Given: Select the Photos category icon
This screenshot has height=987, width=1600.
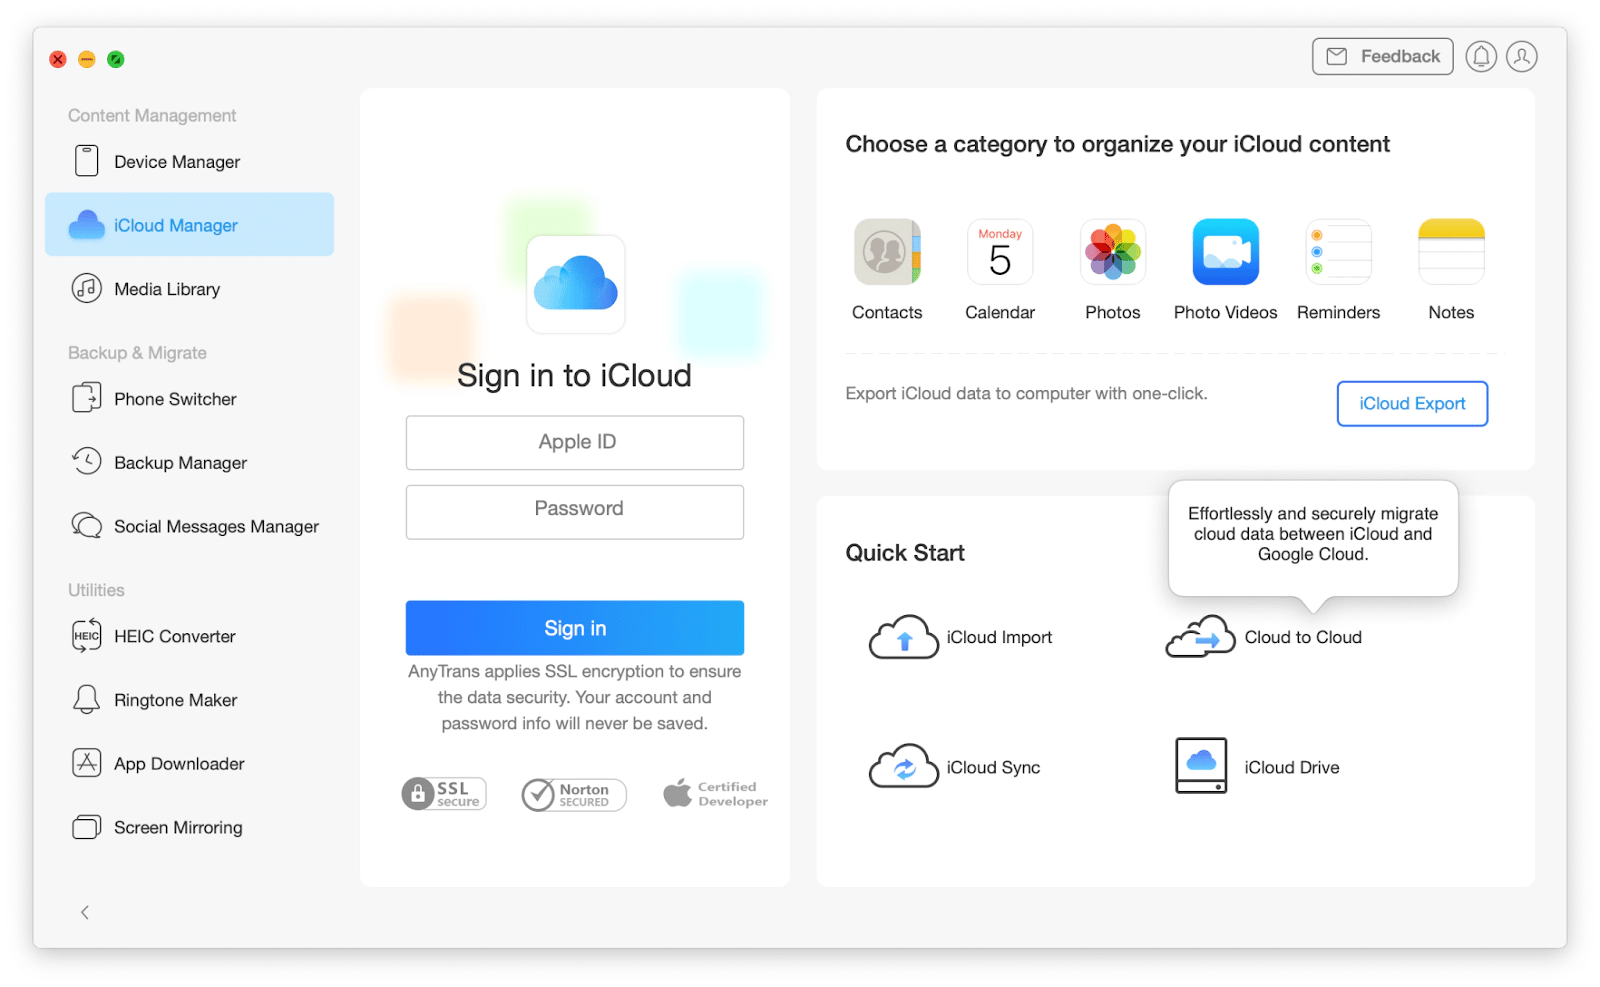Looking at the screenshot, I should (1113, 252).
